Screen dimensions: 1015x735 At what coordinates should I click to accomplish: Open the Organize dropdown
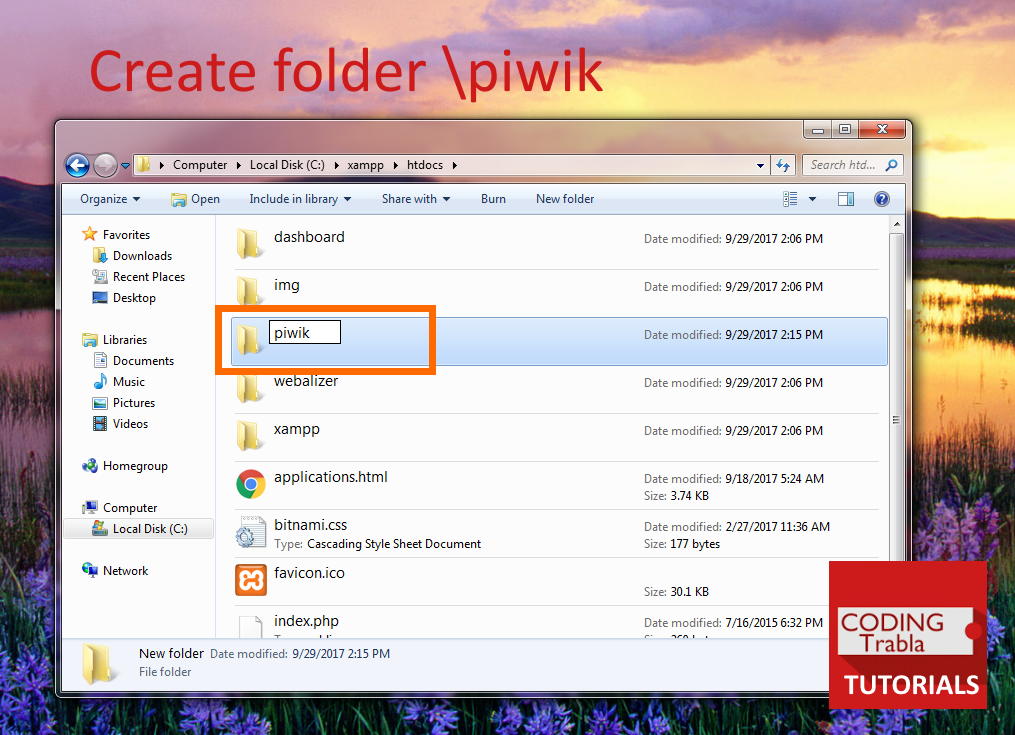(x=108, y=198)
